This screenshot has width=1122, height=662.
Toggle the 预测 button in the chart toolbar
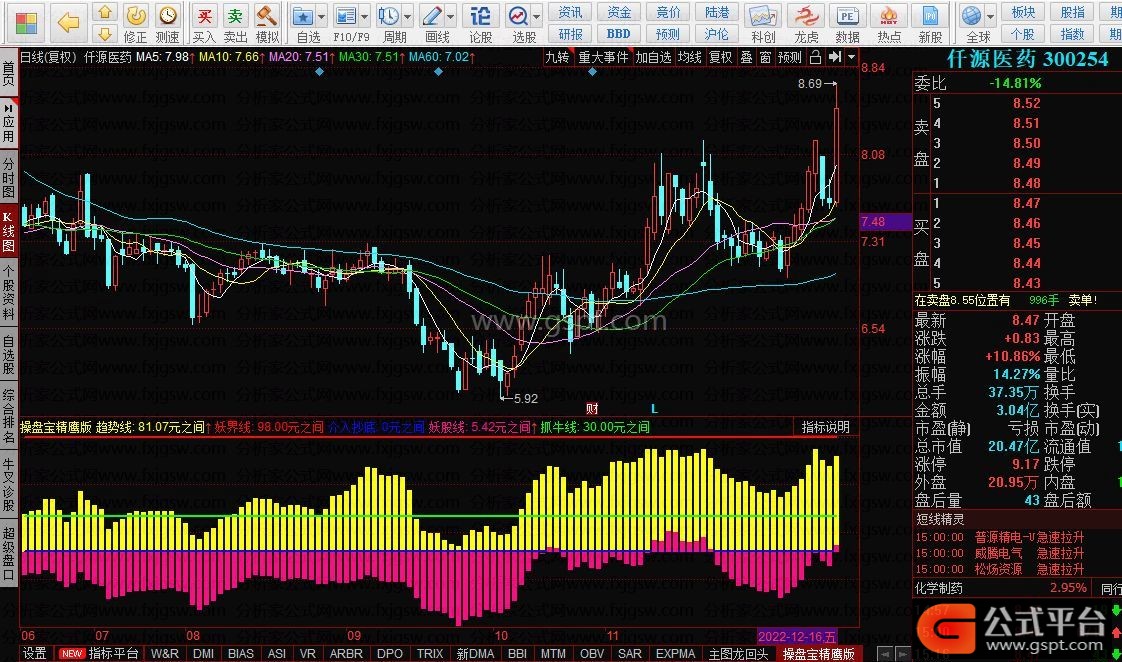[x=789, y=57]
